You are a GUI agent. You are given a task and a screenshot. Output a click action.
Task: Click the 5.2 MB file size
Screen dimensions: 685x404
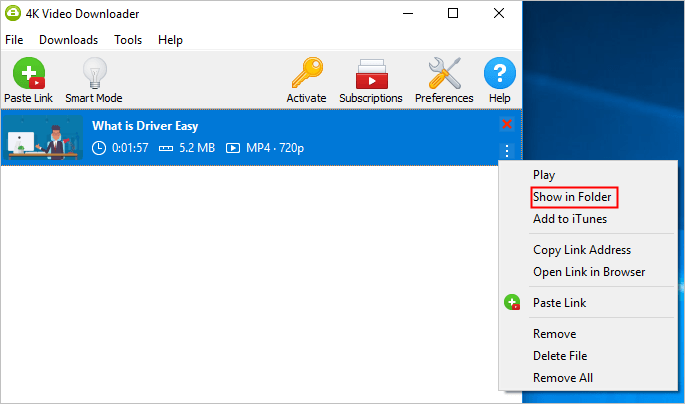tap(197, 148)
